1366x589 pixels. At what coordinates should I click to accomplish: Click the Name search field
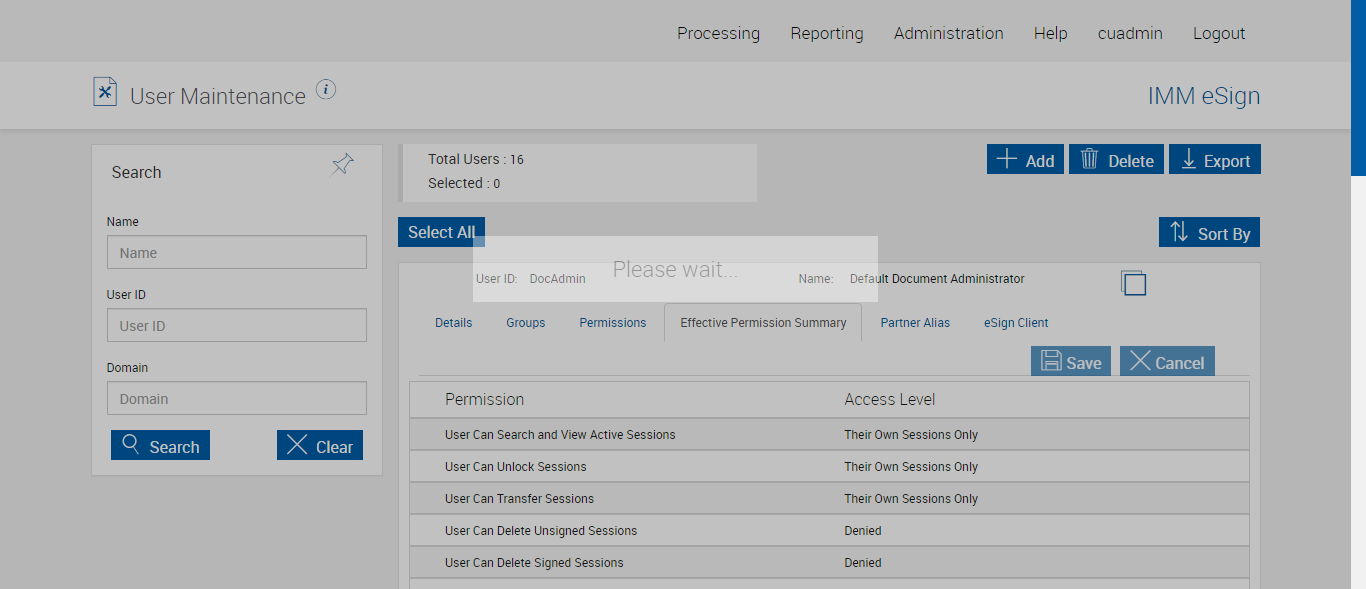[237, 253]
